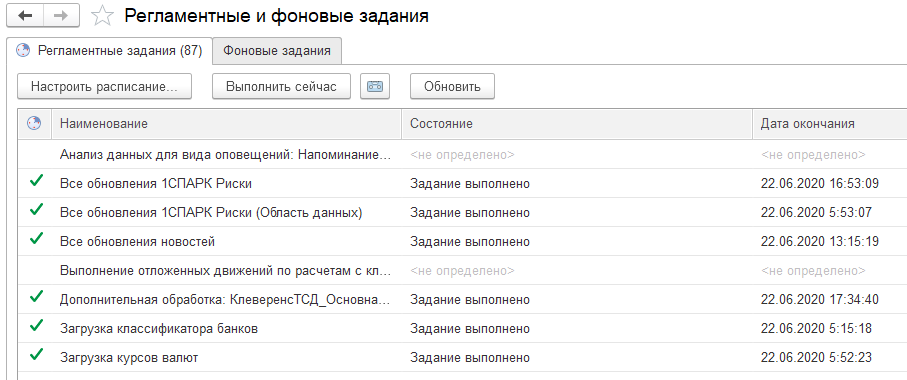The height and width of the screenshot is (380, 907).
Task: Click the Выполнить сейчас button
Action: (281, 87)
